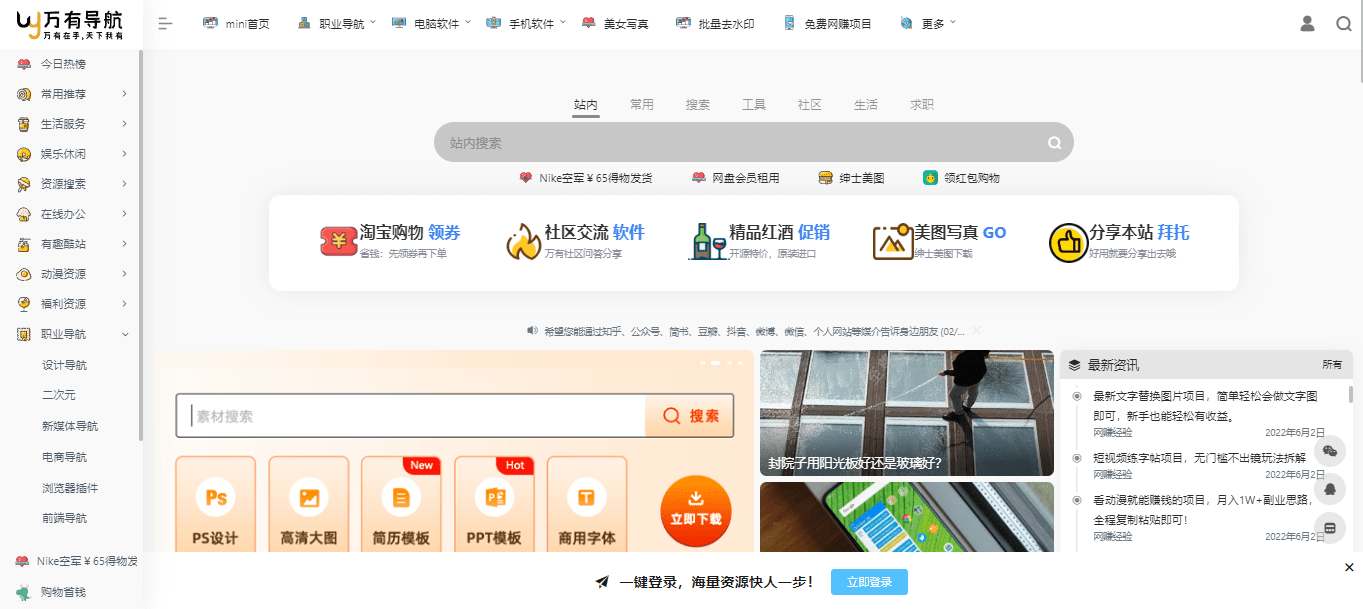
Task: Open the 商用字体 tile
Action: click(587, 506)
